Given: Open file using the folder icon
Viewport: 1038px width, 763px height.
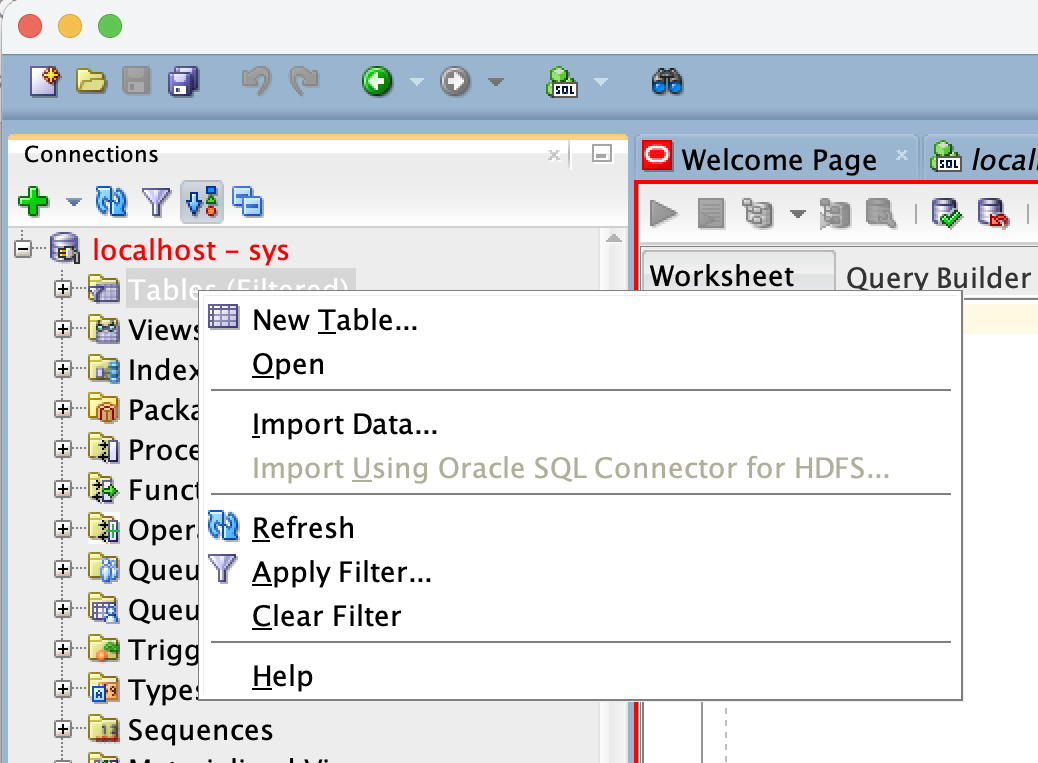Looking at the screenshot, I should pos(91,82).
